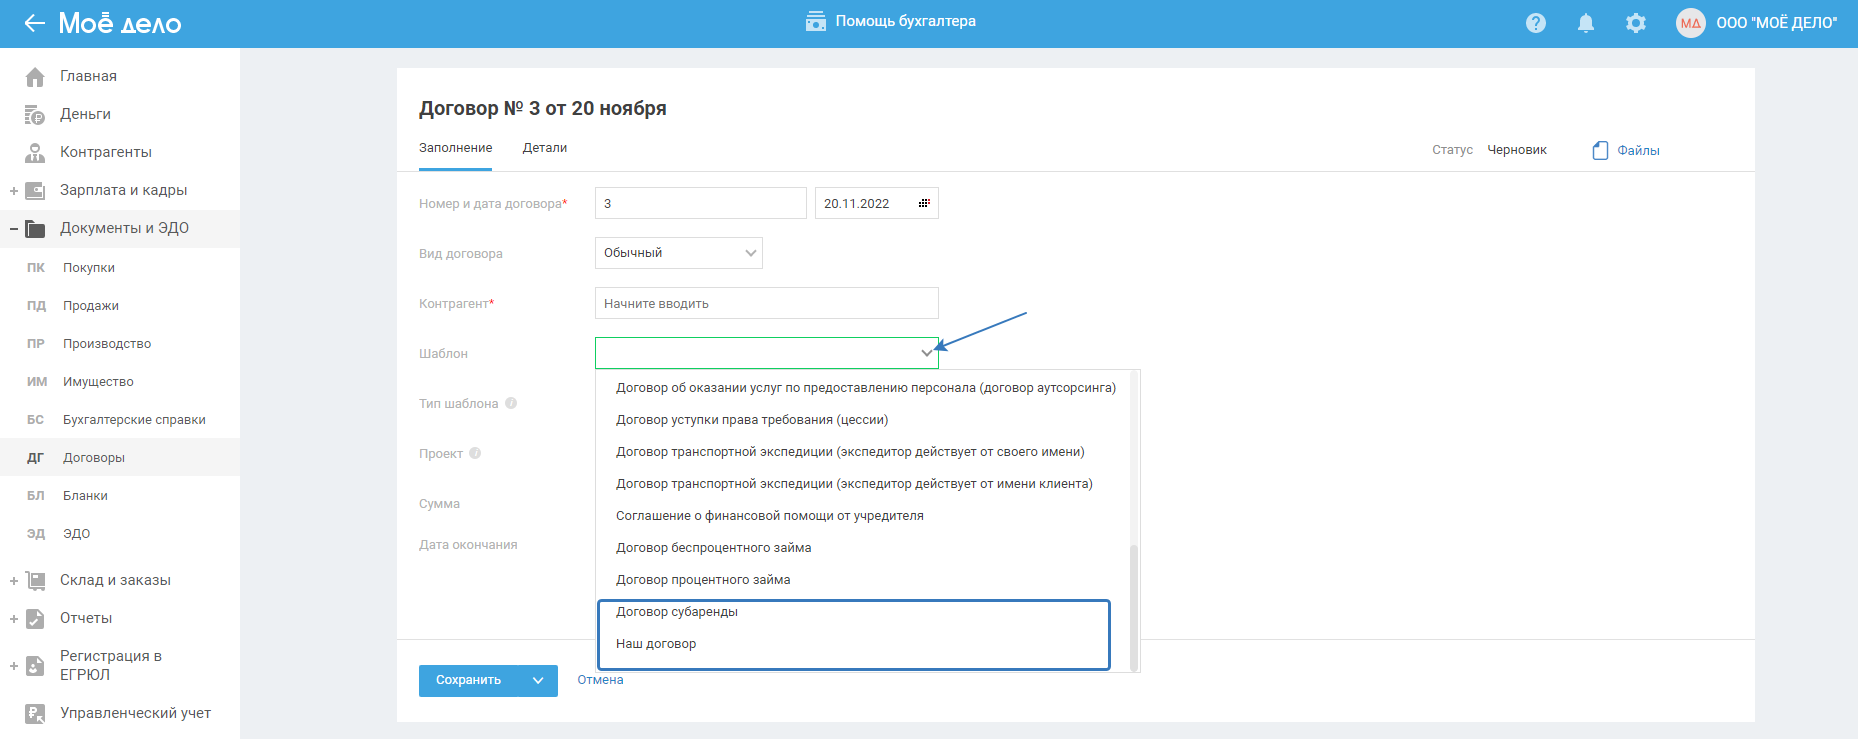Image resolution: width=1858 pixels, height=739 pixels.
Task: Click the МД account avatar
Action: 1690,23
